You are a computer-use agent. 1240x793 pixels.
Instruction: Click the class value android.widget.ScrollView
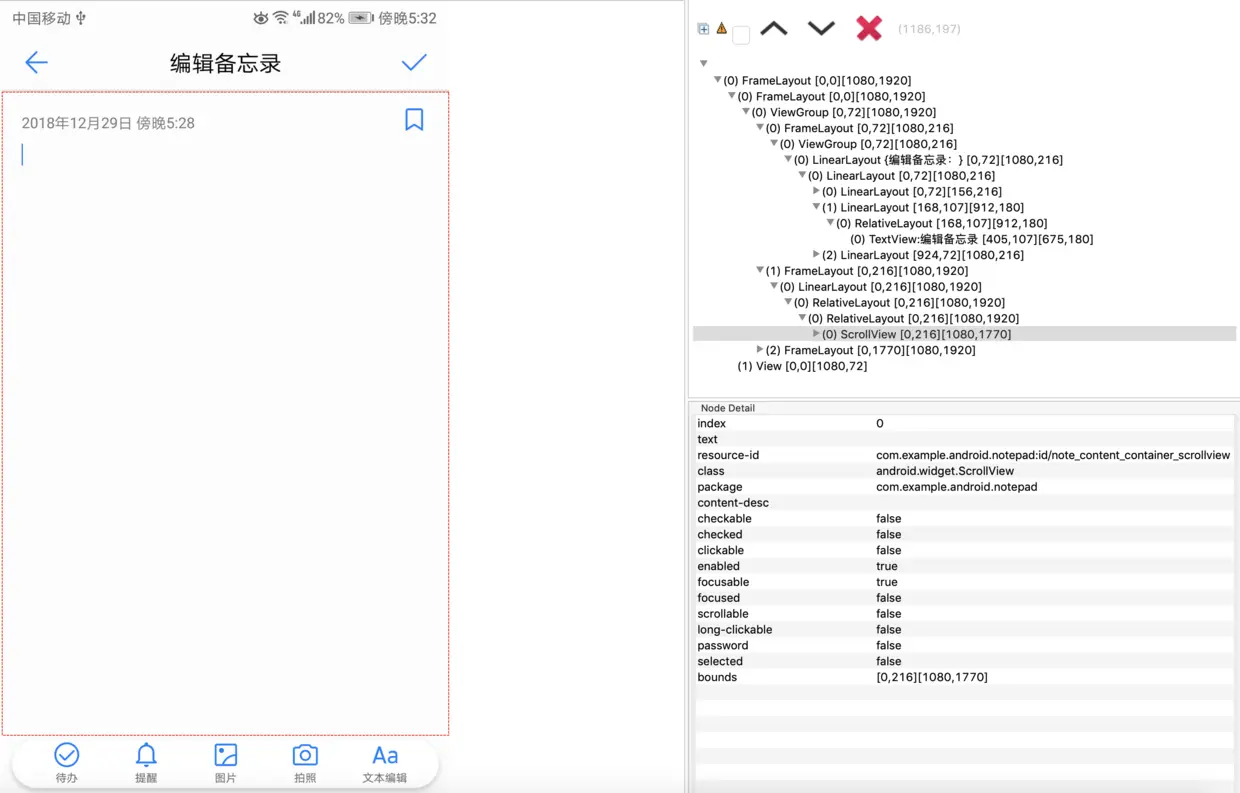click(x=945, y=471)
